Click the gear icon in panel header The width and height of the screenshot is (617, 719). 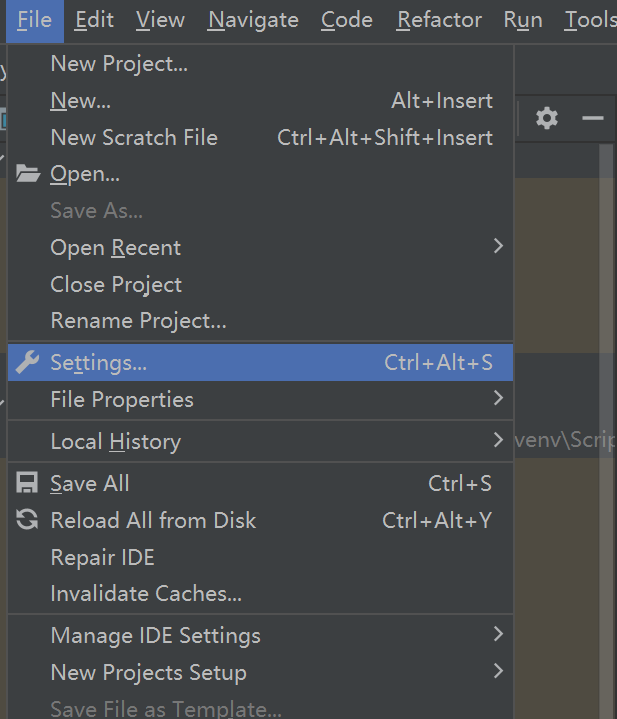[546, 118]
